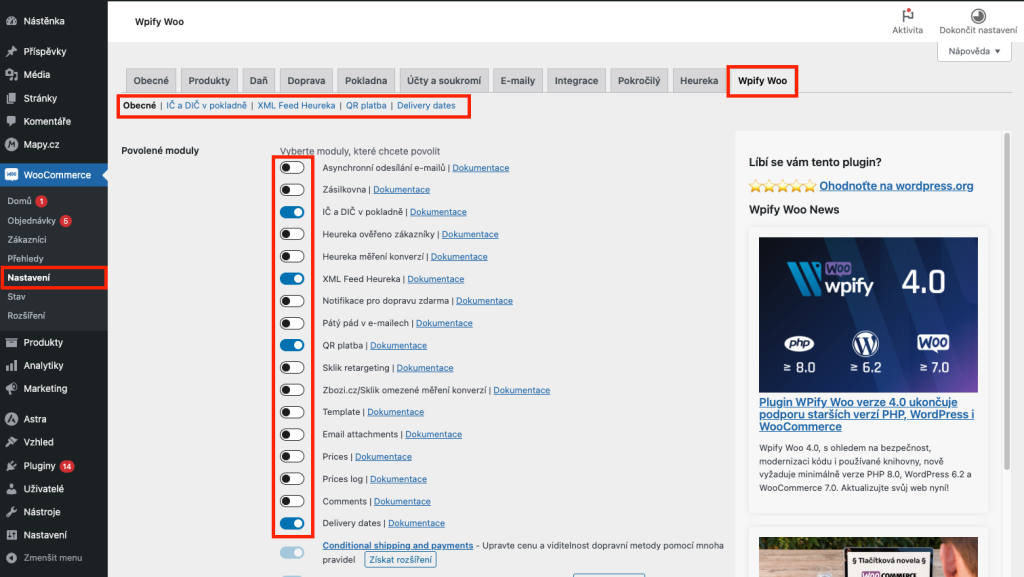Select the Účty a soukromí tab
The height and width of the screenshot is (577, 1024).
pos(443,81)
